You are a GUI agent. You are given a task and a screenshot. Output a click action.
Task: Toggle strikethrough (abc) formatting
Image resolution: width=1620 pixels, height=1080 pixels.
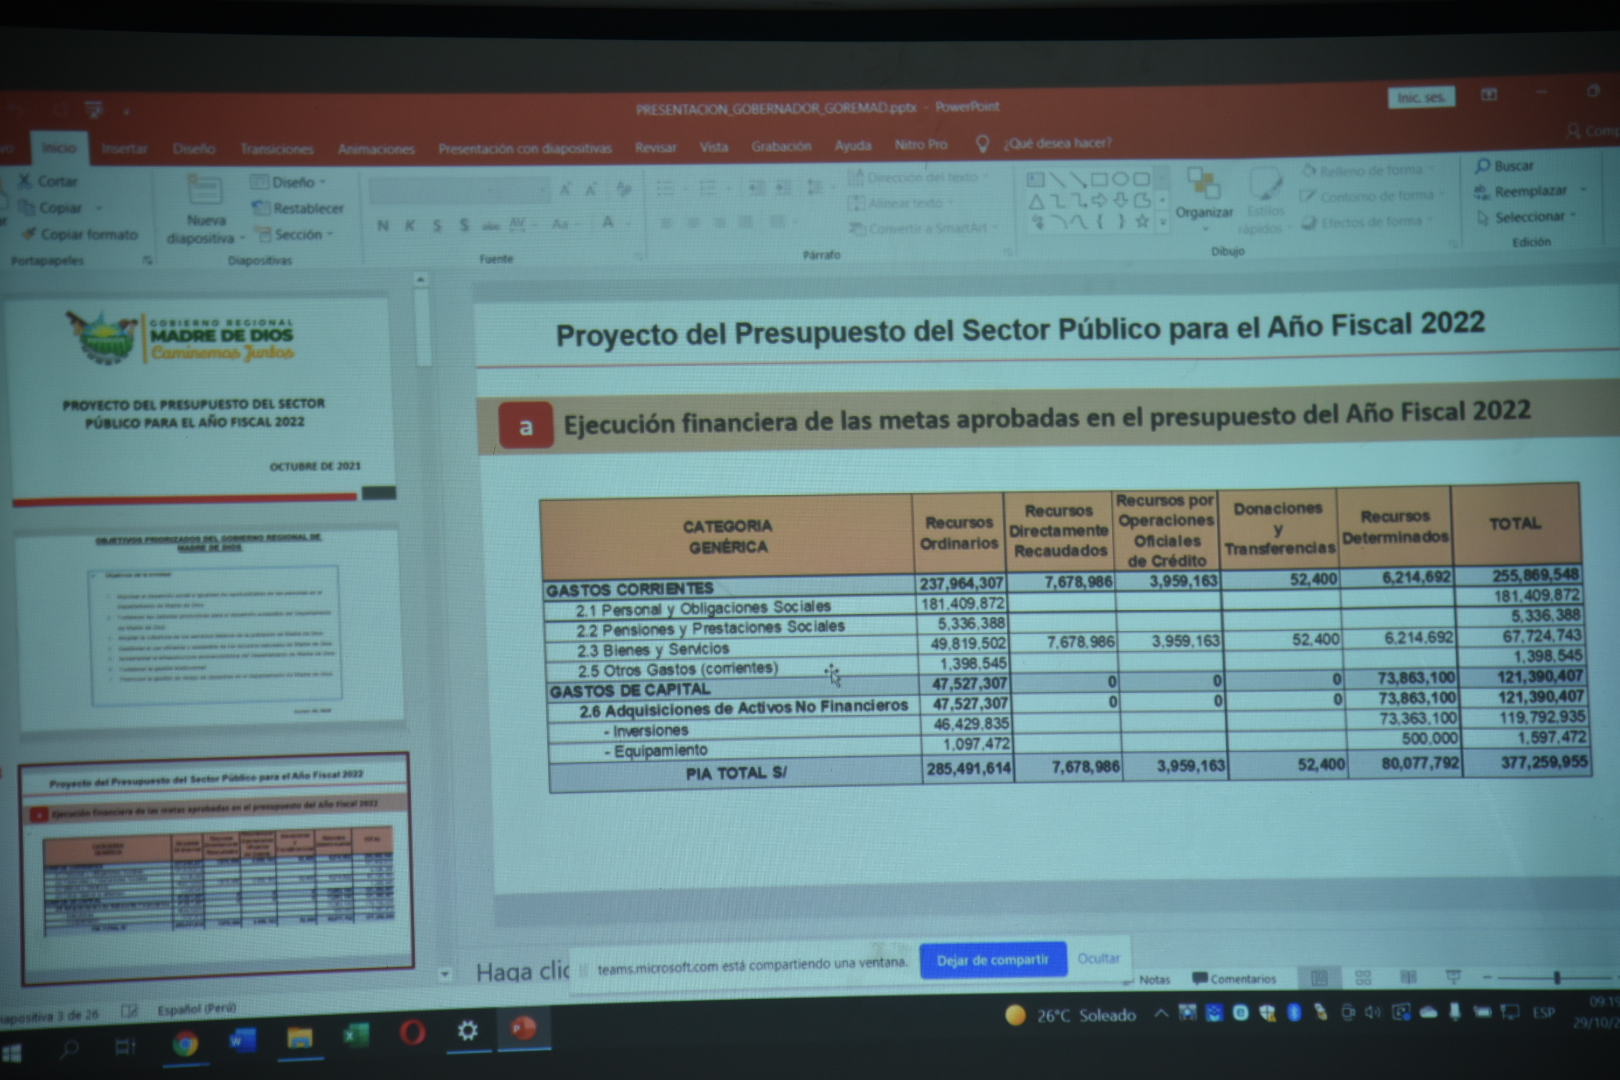pos(491,225)
